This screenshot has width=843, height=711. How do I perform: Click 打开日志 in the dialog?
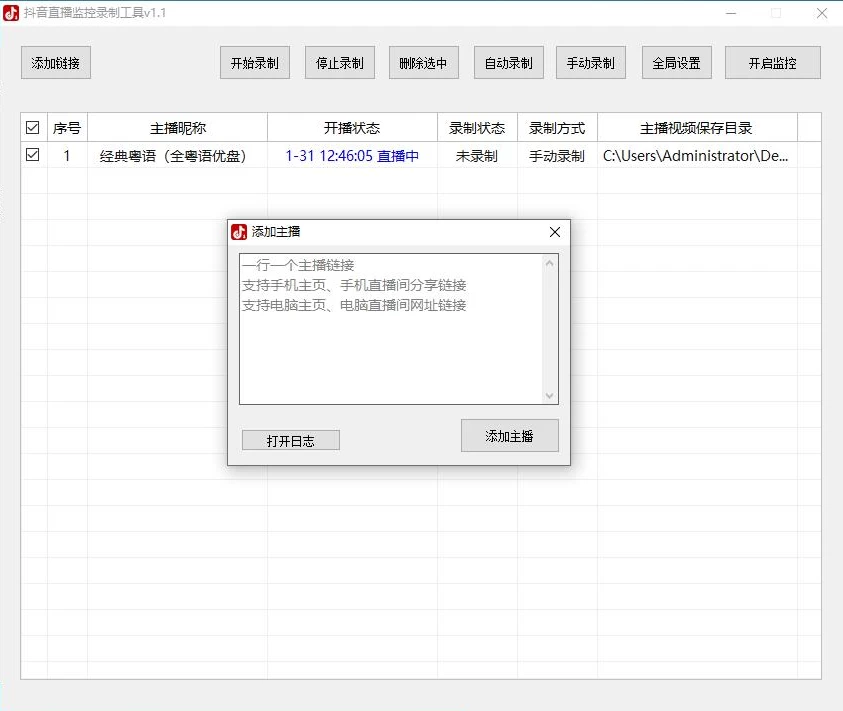(290, 440)
